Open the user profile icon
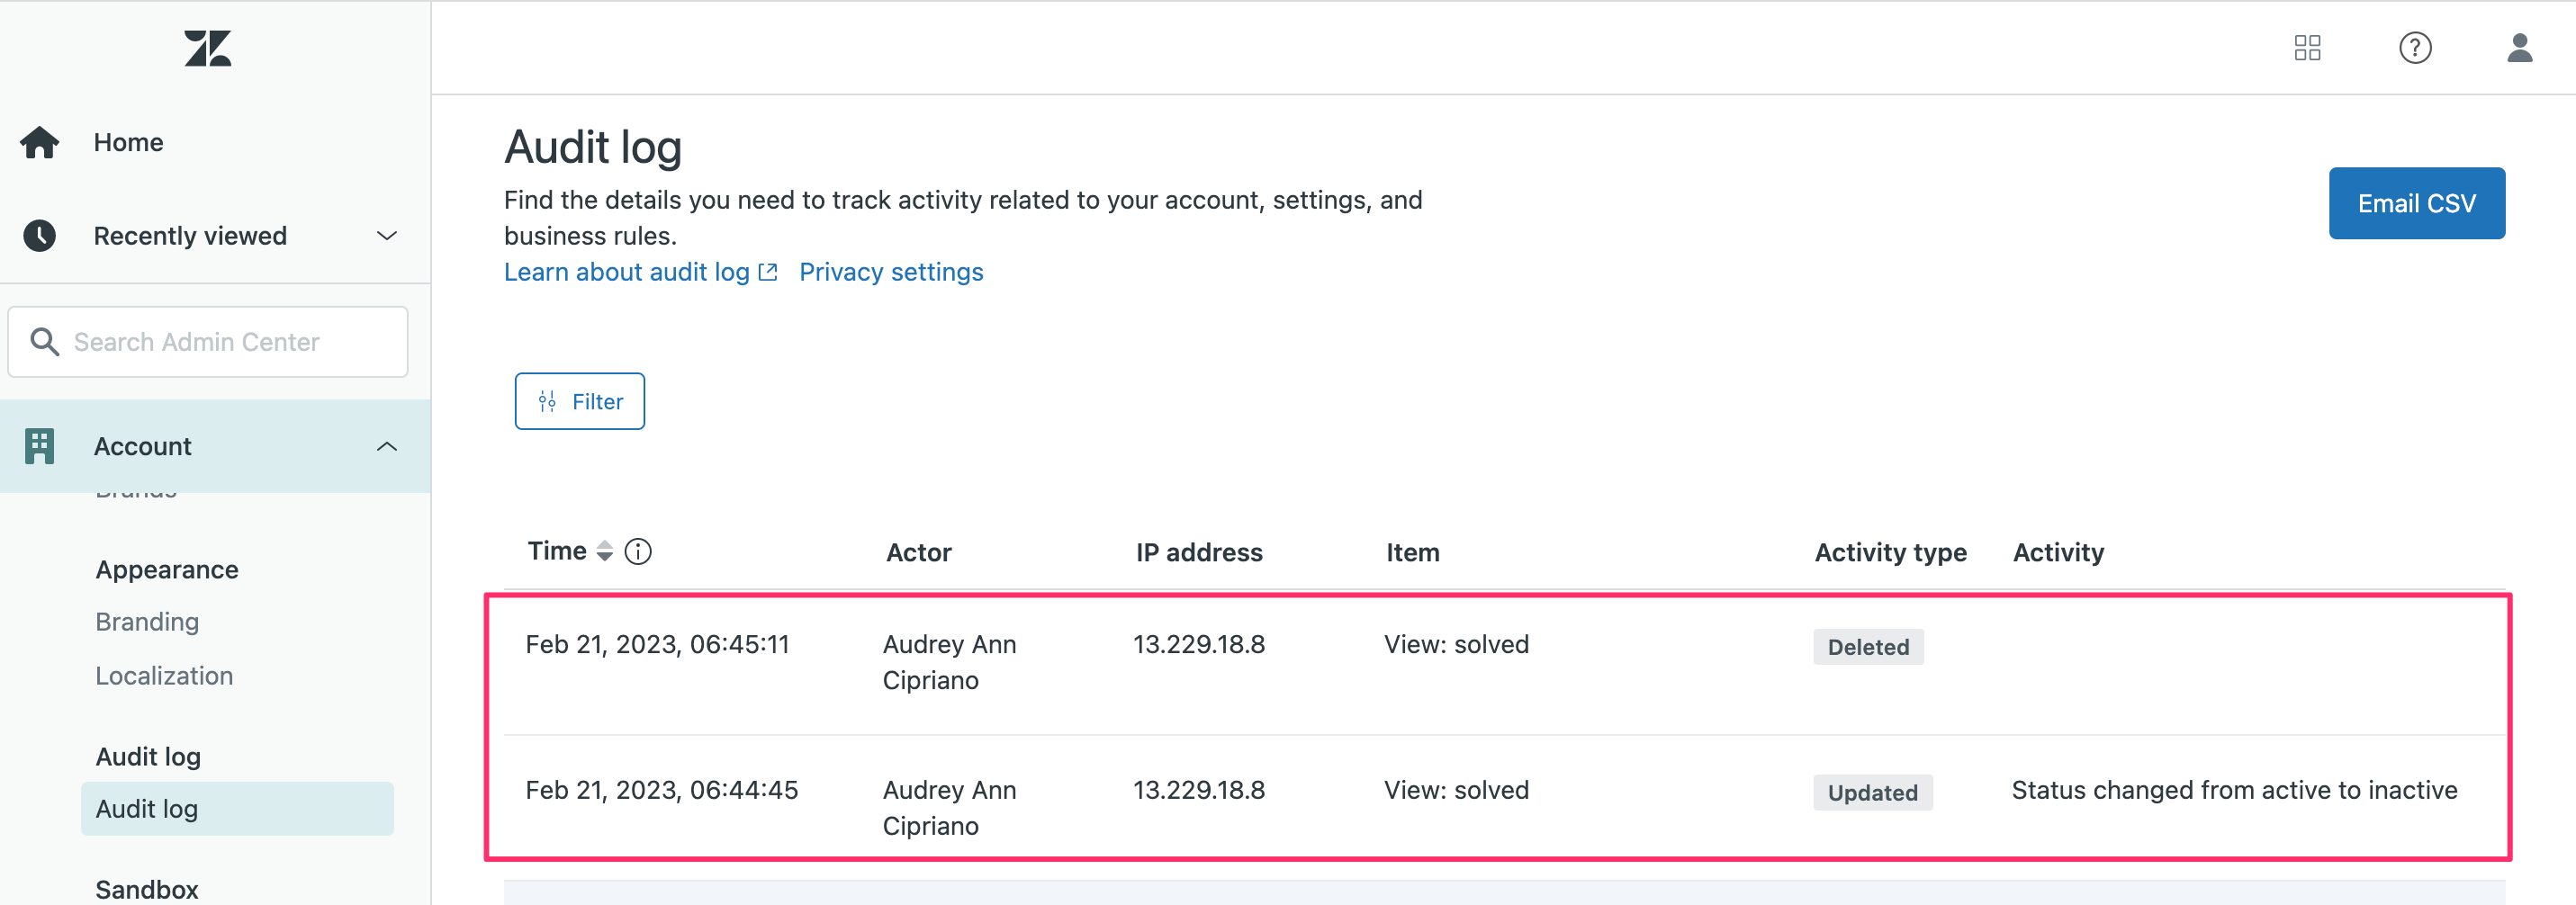This screenshot has width=2576, height=905. (2519, 48)
